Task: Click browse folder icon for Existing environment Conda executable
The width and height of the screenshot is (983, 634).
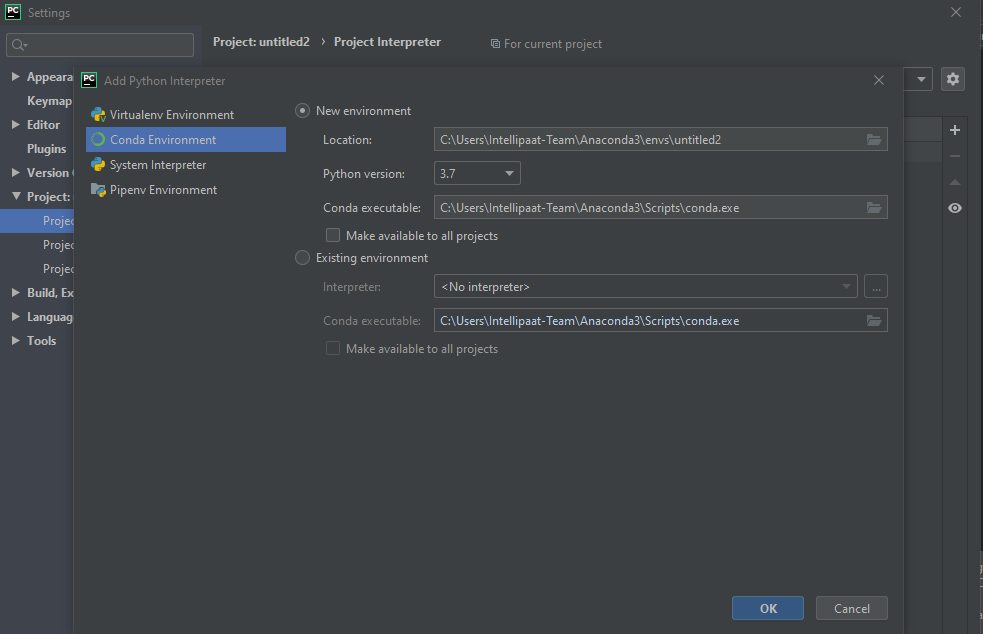Action: coord(873,321)
